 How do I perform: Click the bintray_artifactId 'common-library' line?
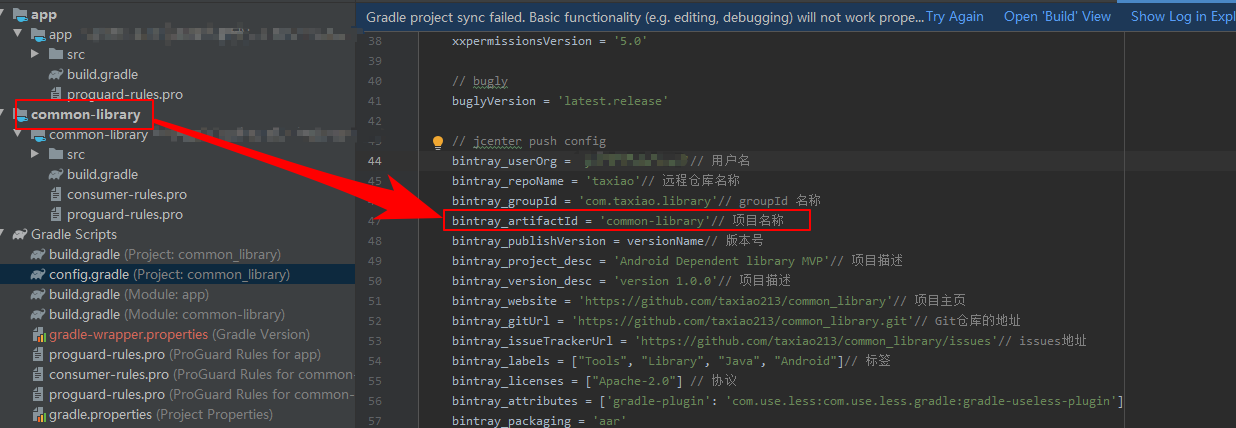coord(618,221)
